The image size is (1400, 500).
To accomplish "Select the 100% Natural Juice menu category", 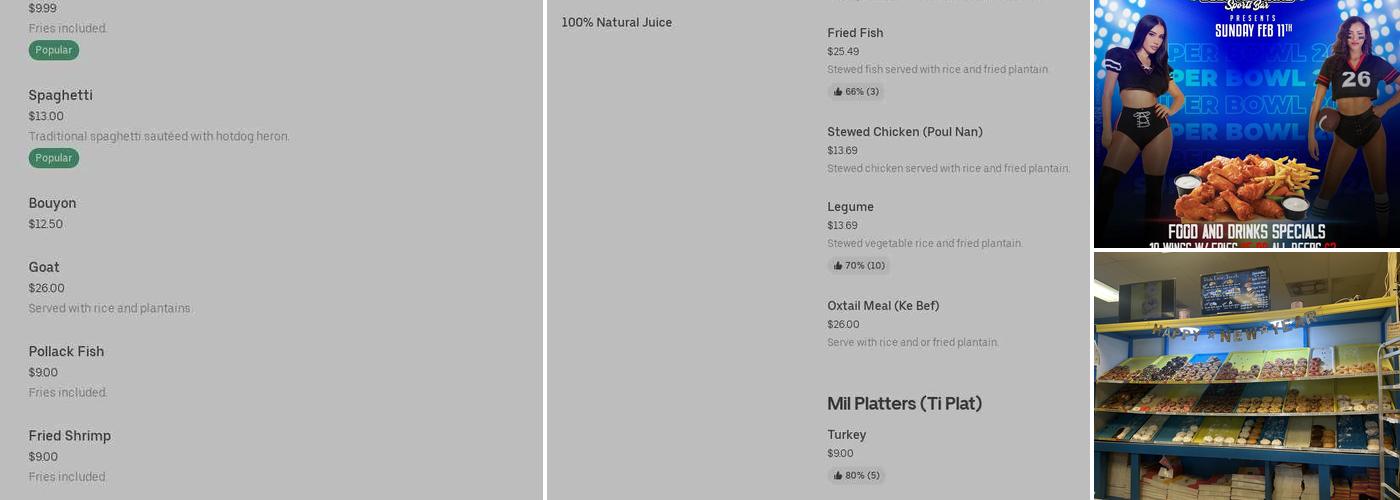I will (x=617, y=23).
